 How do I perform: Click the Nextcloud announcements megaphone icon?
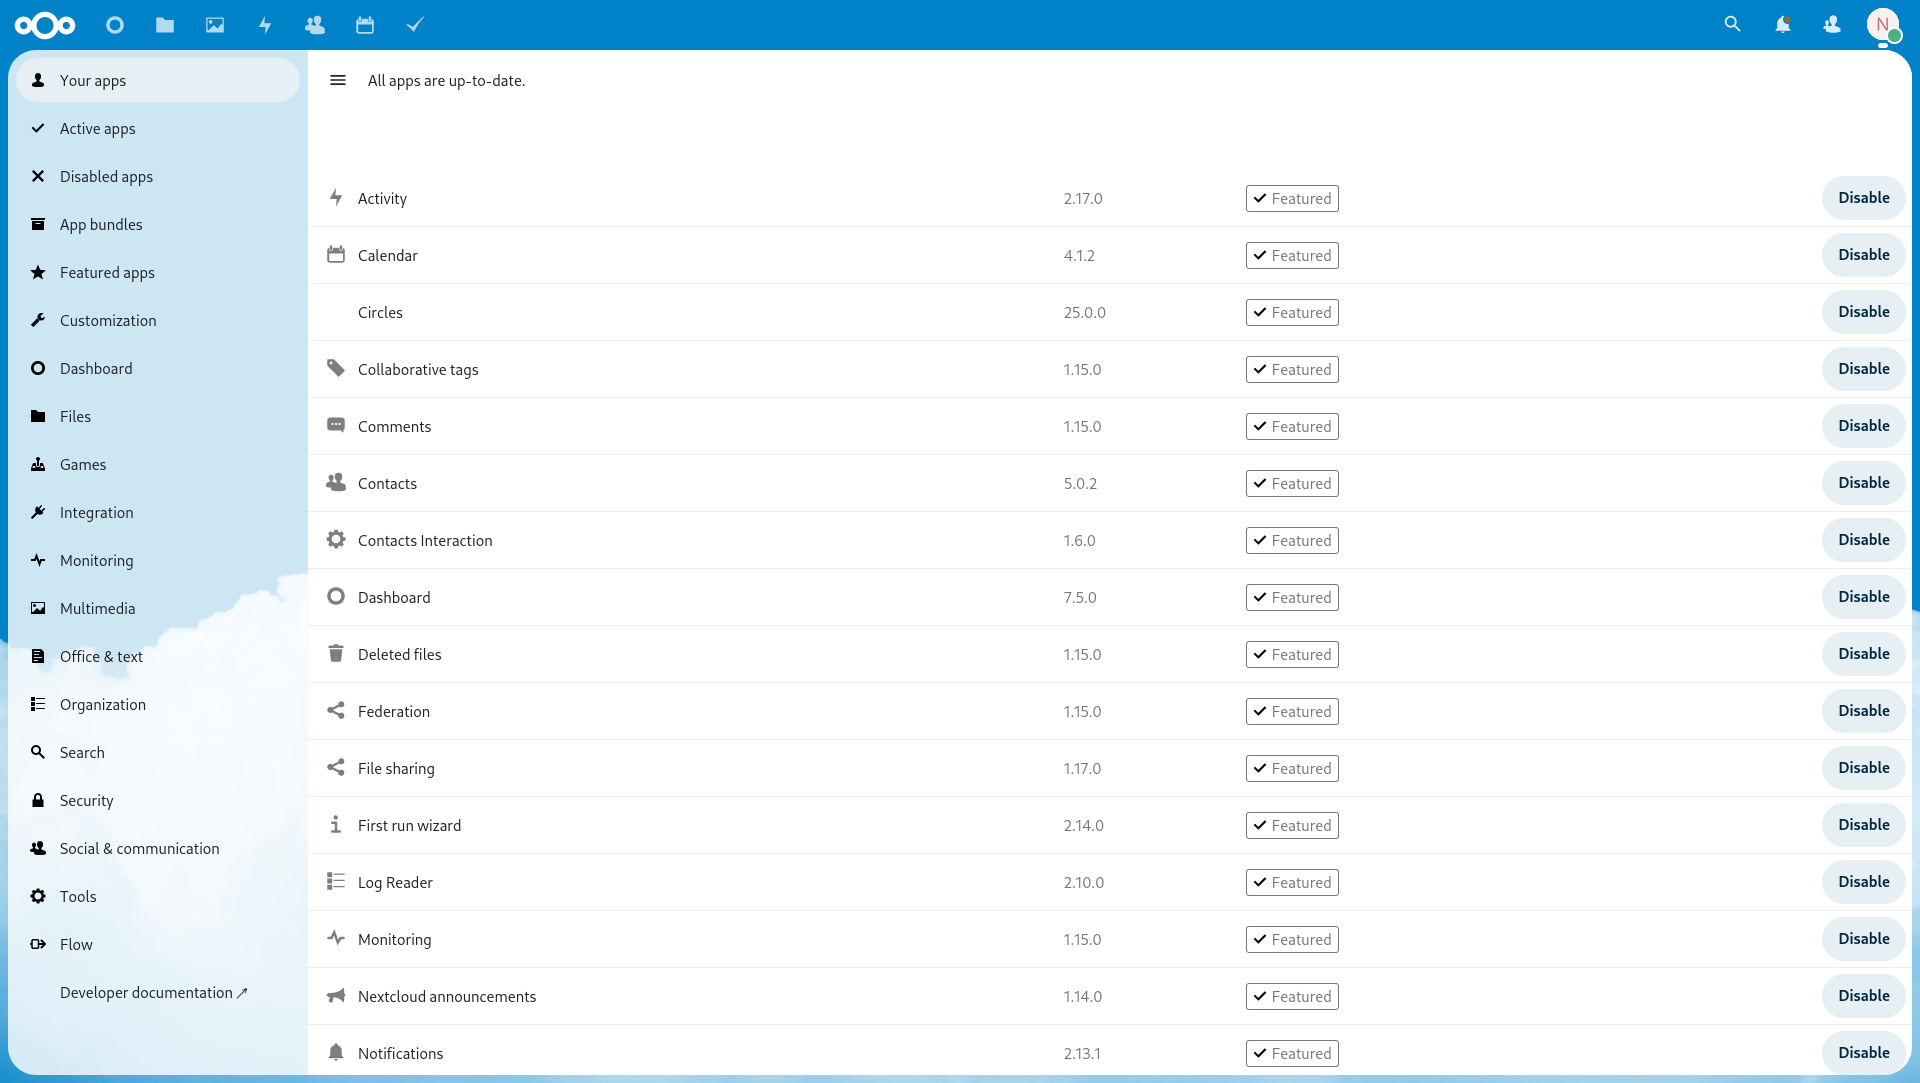pos(336,996)
